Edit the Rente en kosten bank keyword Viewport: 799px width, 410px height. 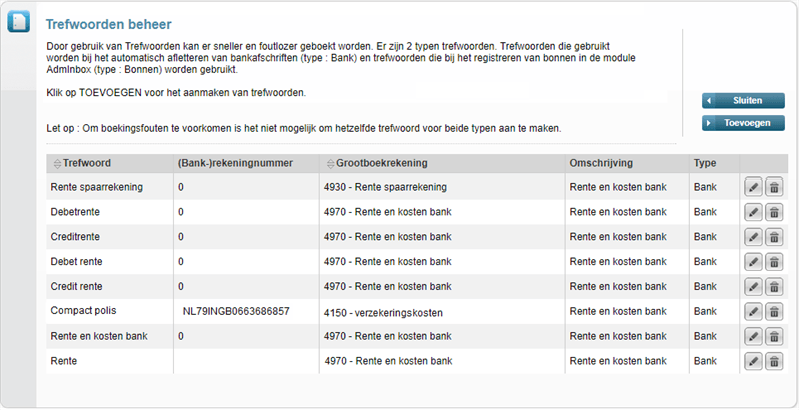click(753, 337)
